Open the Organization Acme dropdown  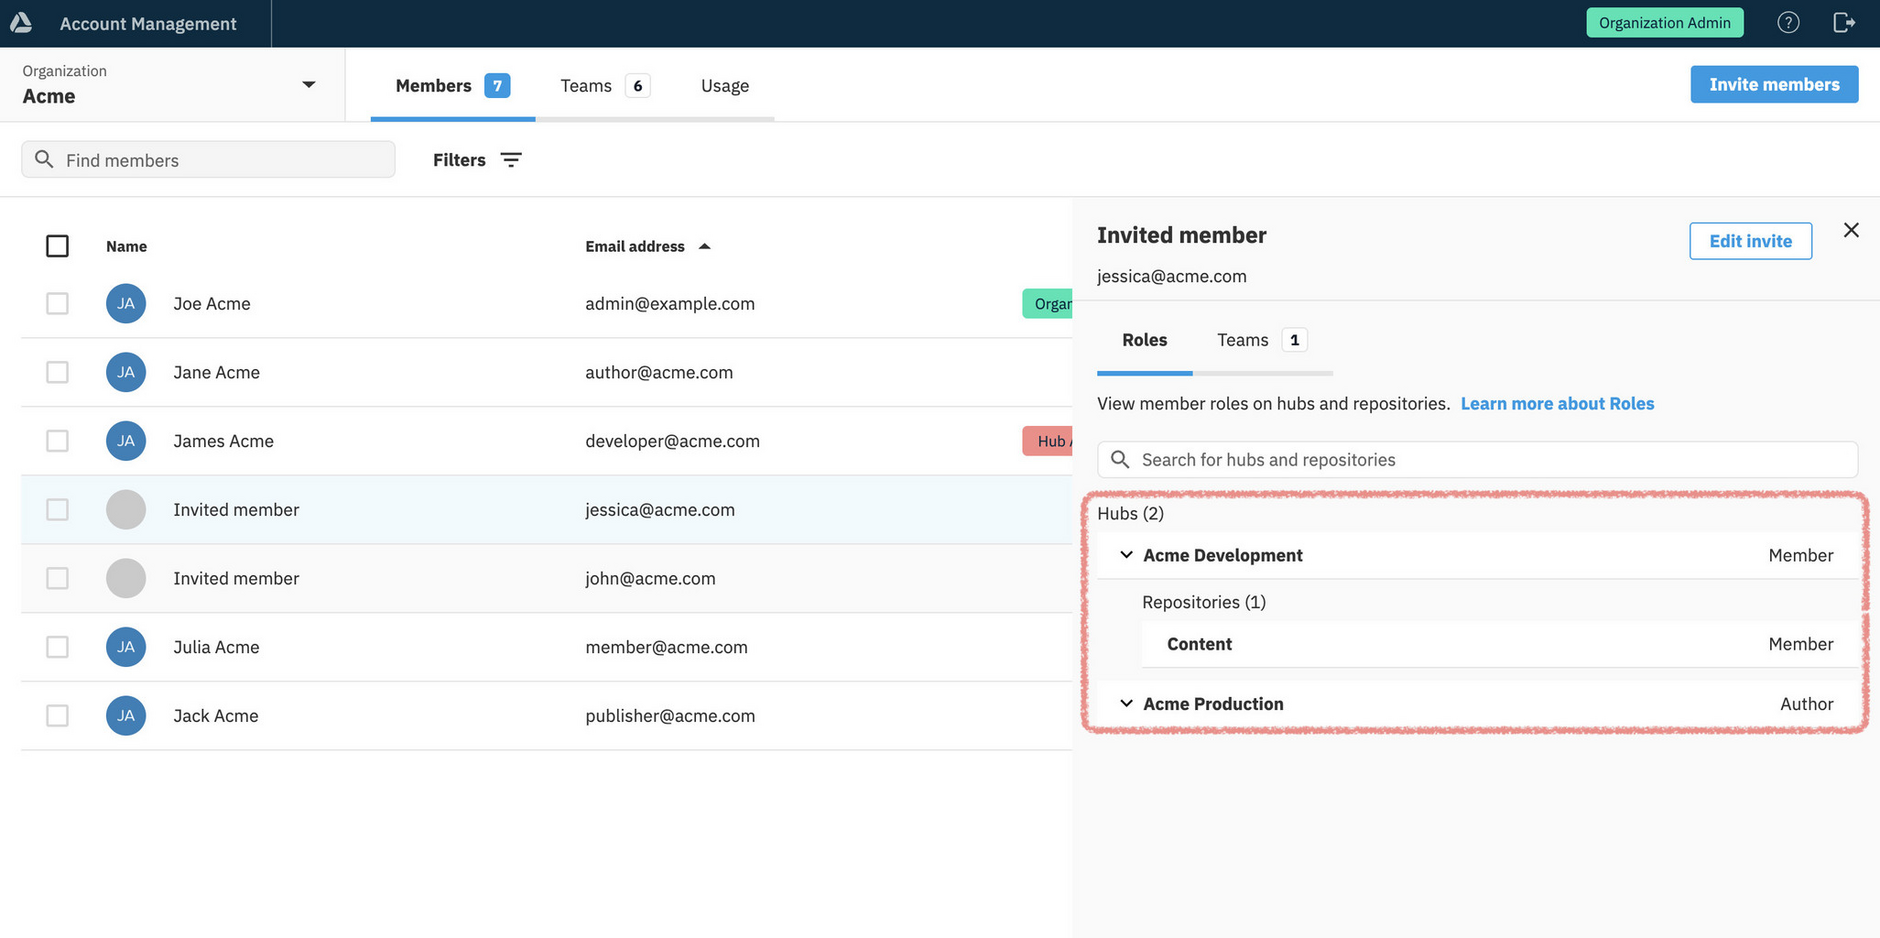click(172, 85)
